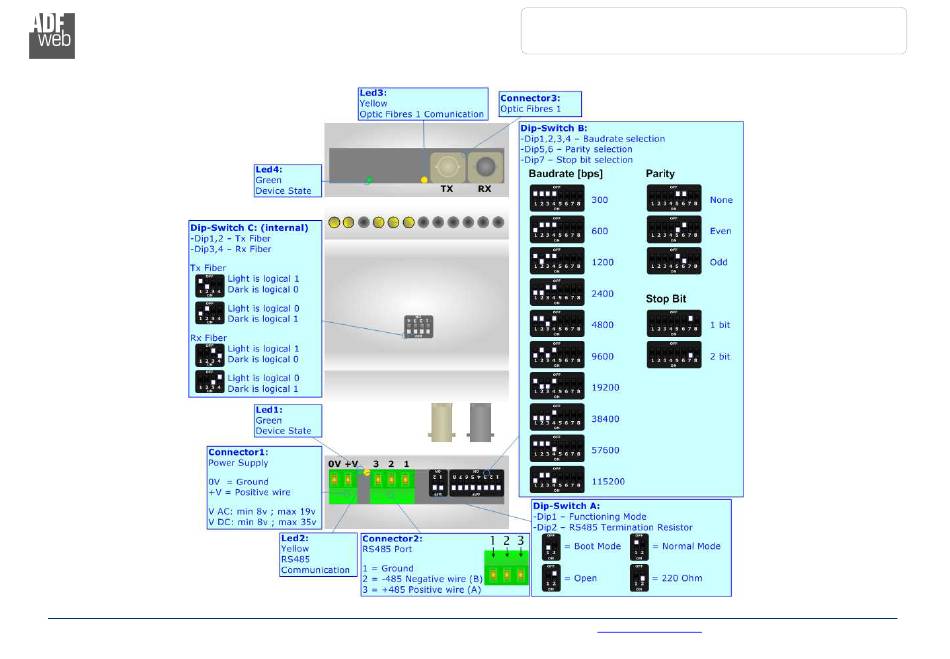The image size is (950, 659).
Task: Click the green terminal image in Connector2 box
Action: tap(507, 568)
